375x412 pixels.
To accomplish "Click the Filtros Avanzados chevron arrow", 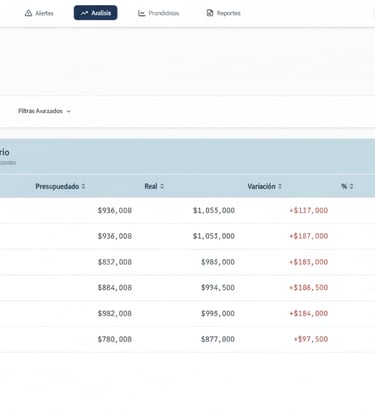I will 69,111.
